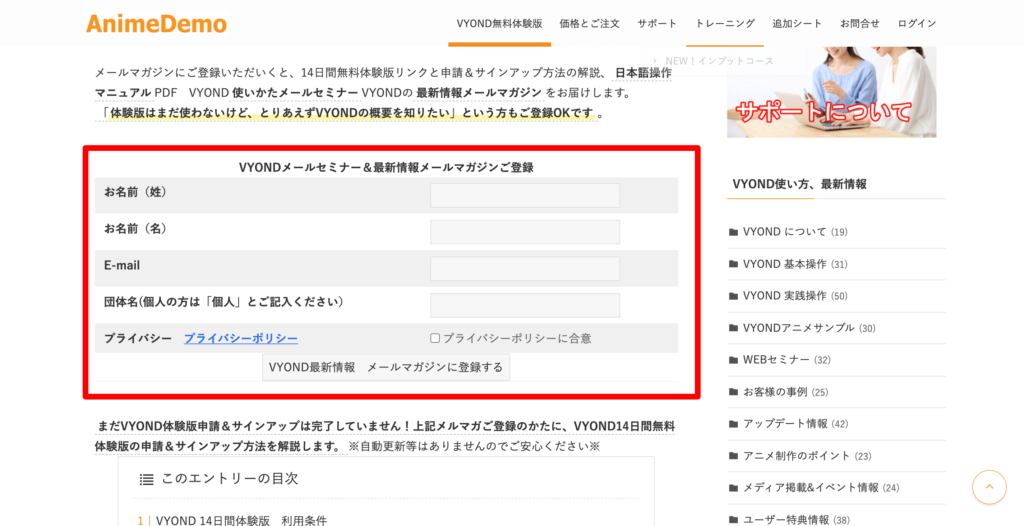Click the form title VYONDメールセミナー＆最新情報メールマガジンご登録
The width and height of the screenshot is (1024, 526).
pyautogui.click(x=386, y=167)
